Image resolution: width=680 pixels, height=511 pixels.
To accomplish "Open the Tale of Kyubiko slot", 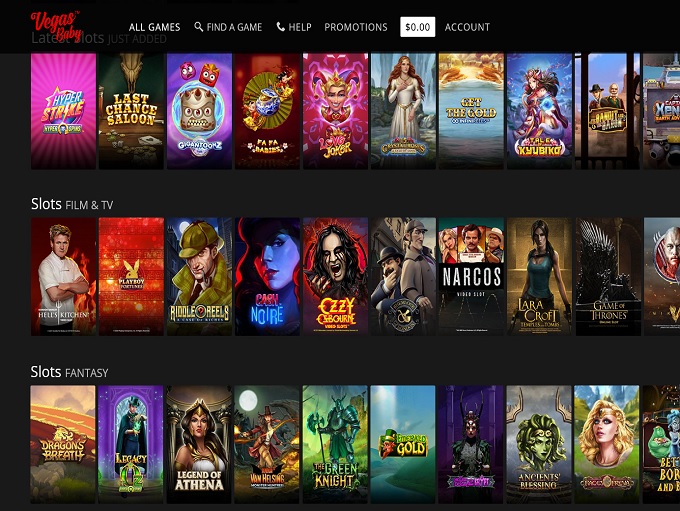I will (539, 111).
